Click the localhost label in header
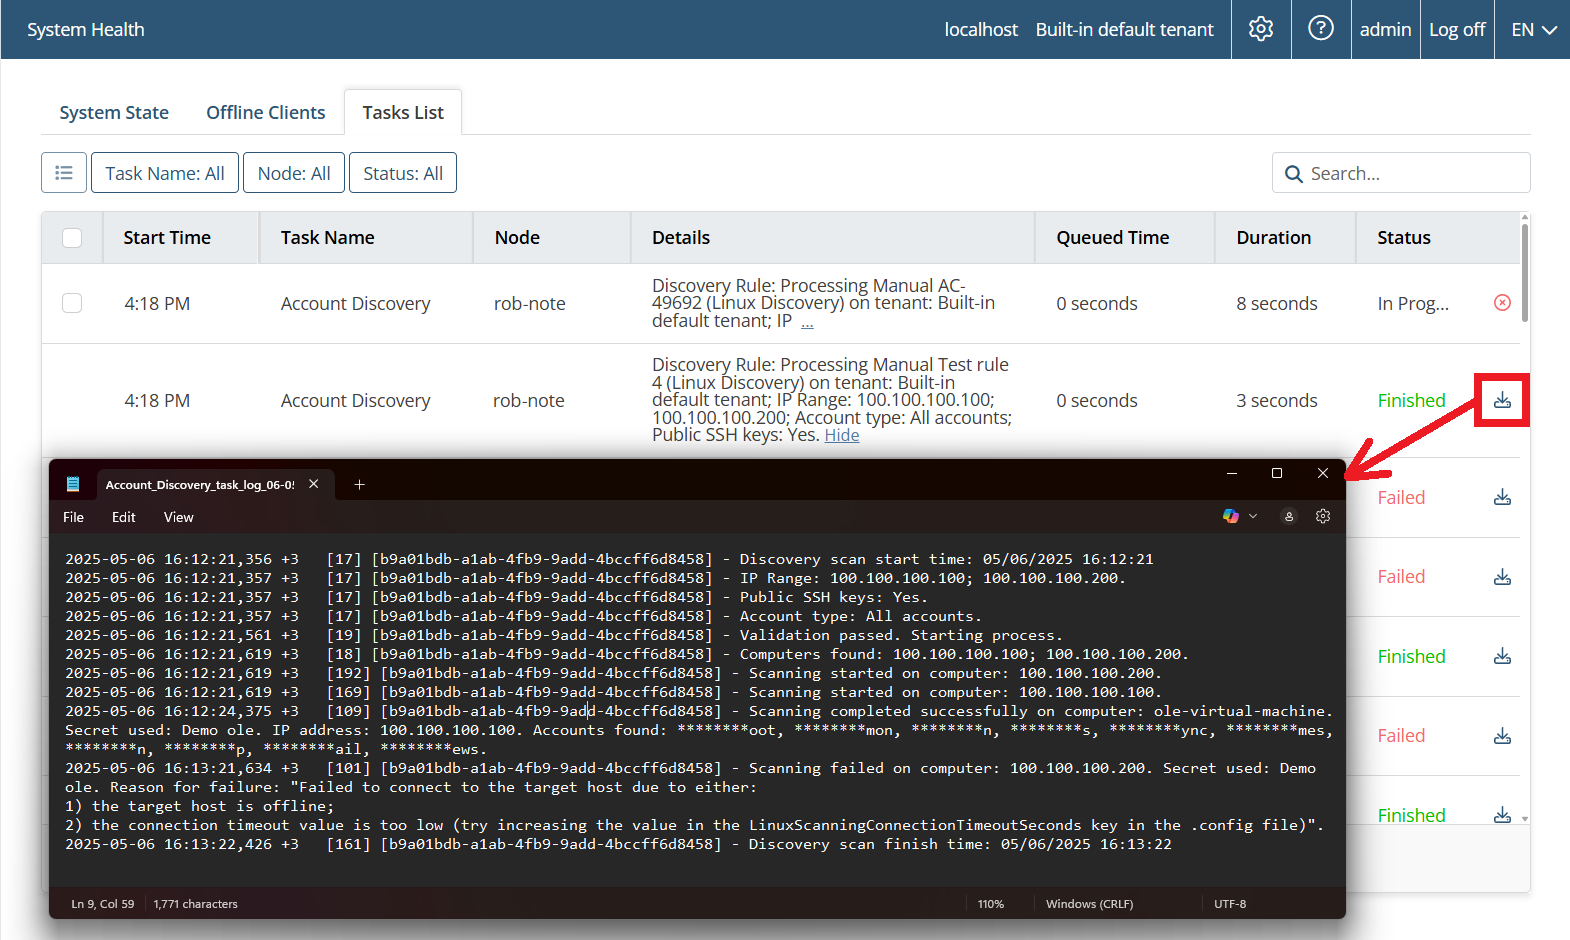The height and width of the screenshot is (940, 1570). click(x=980, y=30)
